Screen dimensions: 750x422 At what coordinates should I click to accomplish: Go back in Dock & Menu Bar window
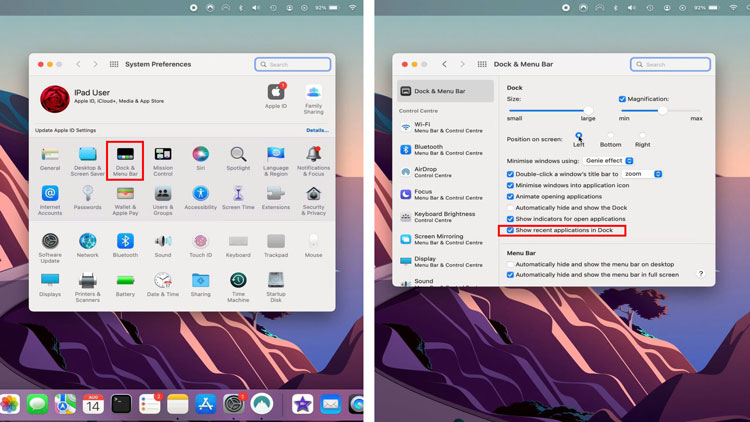pos(444,64)
